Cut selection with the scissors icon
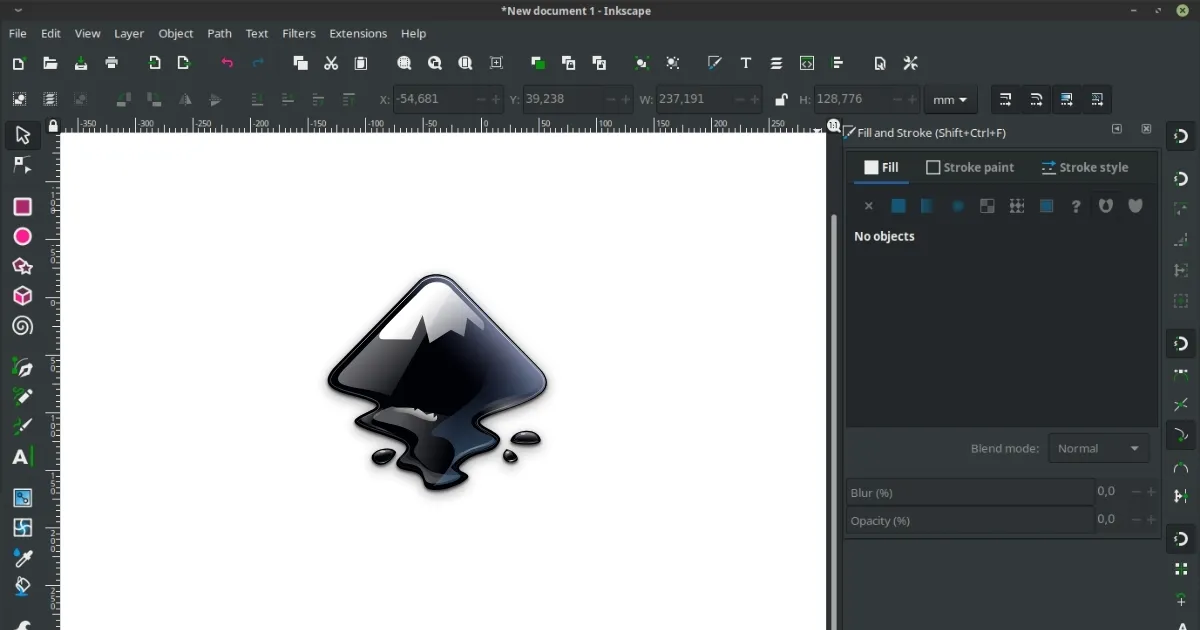Screen dimensions: 1200x630 331,63
